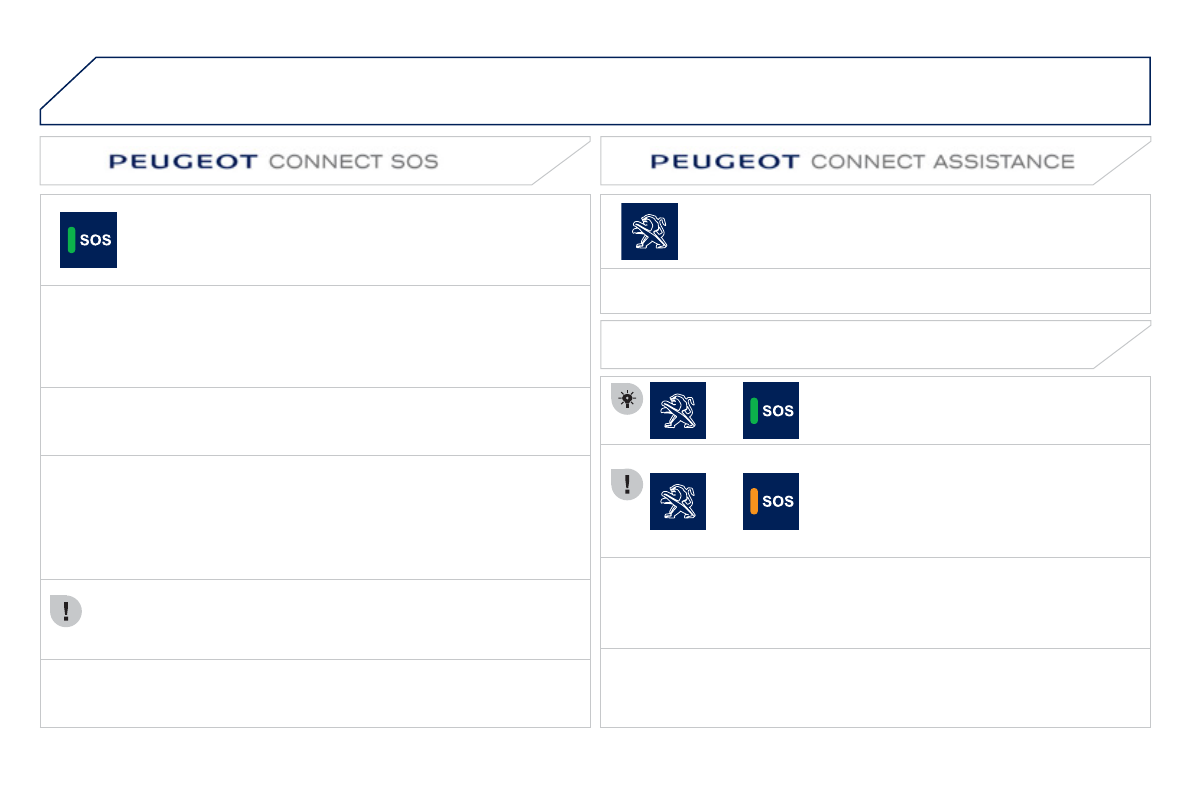
Task: Click the bottom empty cell of the Connect Assistance panel
Action: [x=875, y=688]
